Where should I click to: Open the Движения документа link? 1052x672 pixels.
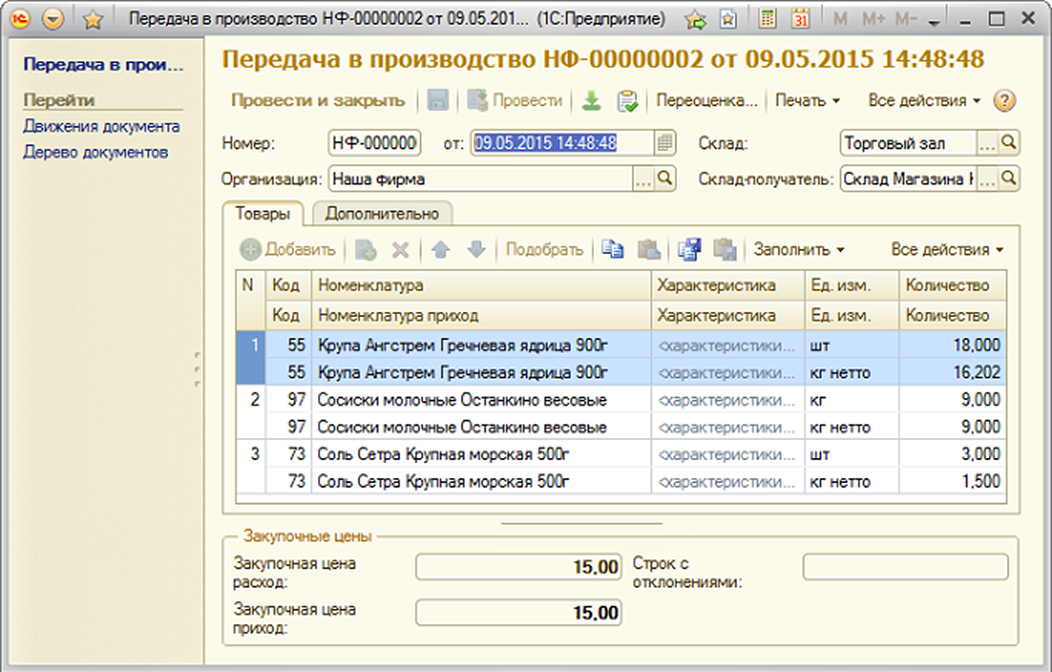101,127
